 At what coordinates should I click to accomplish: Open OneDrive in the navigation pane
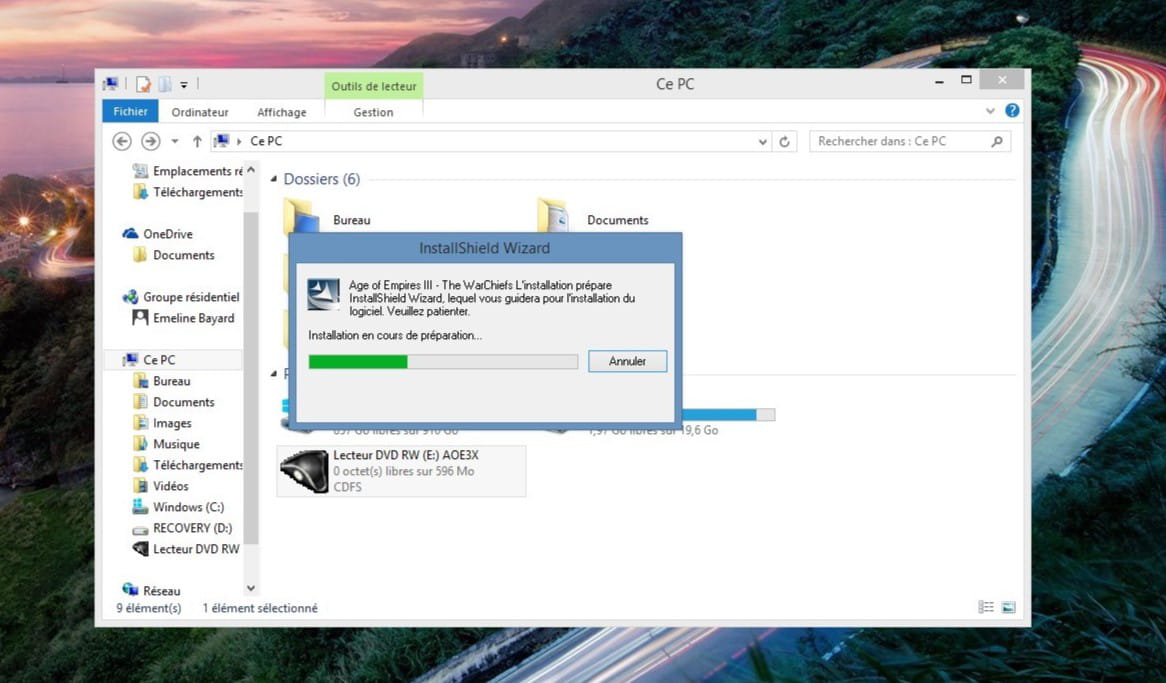click(167, 234)
